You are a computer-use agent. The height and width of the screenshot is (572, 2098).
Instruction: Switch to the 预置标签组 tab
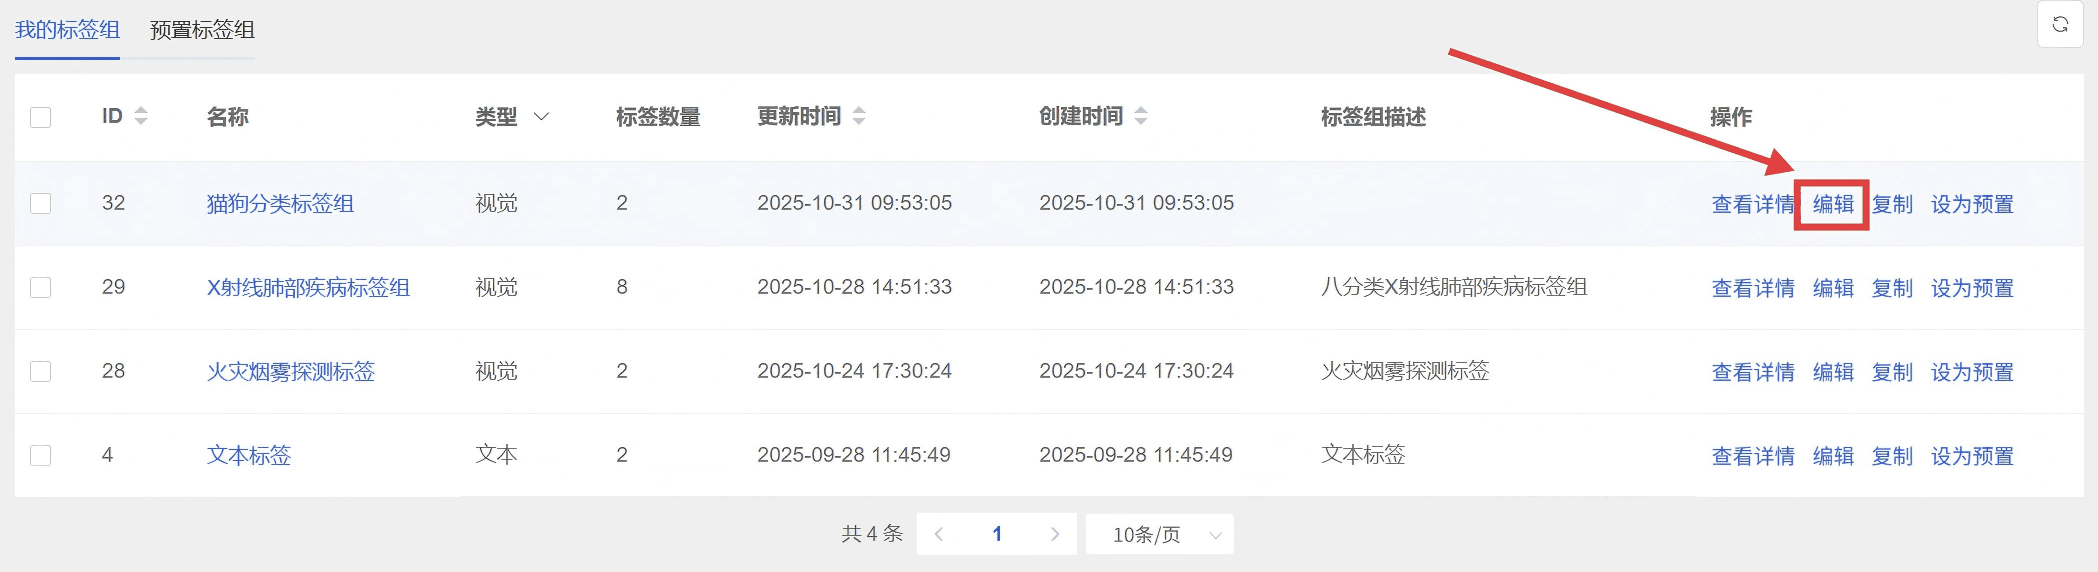coord(202,30)
